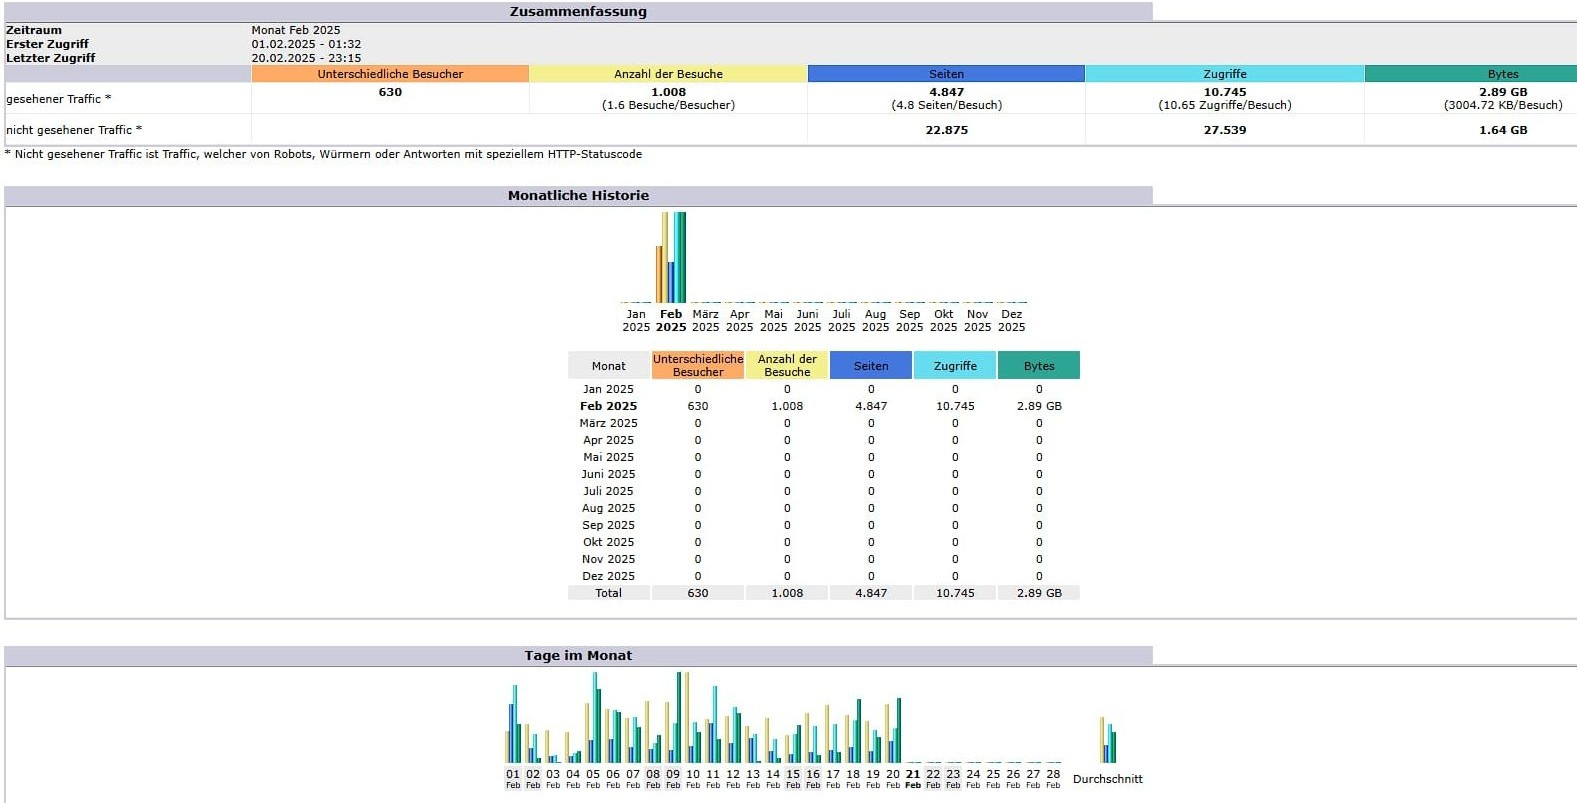Click the Zusammenfassung section title

click(578, 12)
